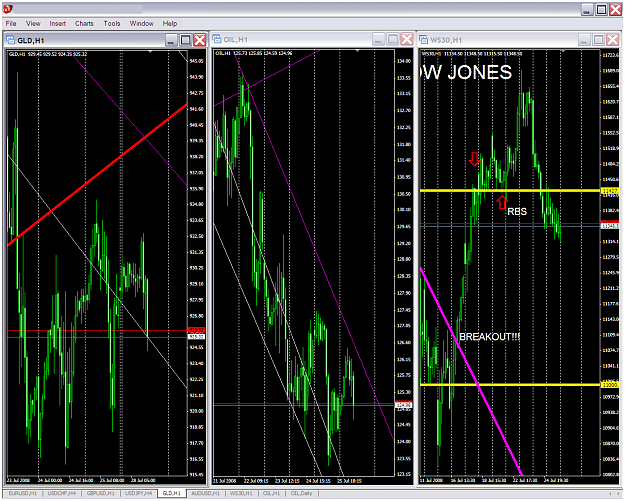
Task: Select the JONES title text on WS30 chart
Action: pyautogui.click(x=480, y=72)
